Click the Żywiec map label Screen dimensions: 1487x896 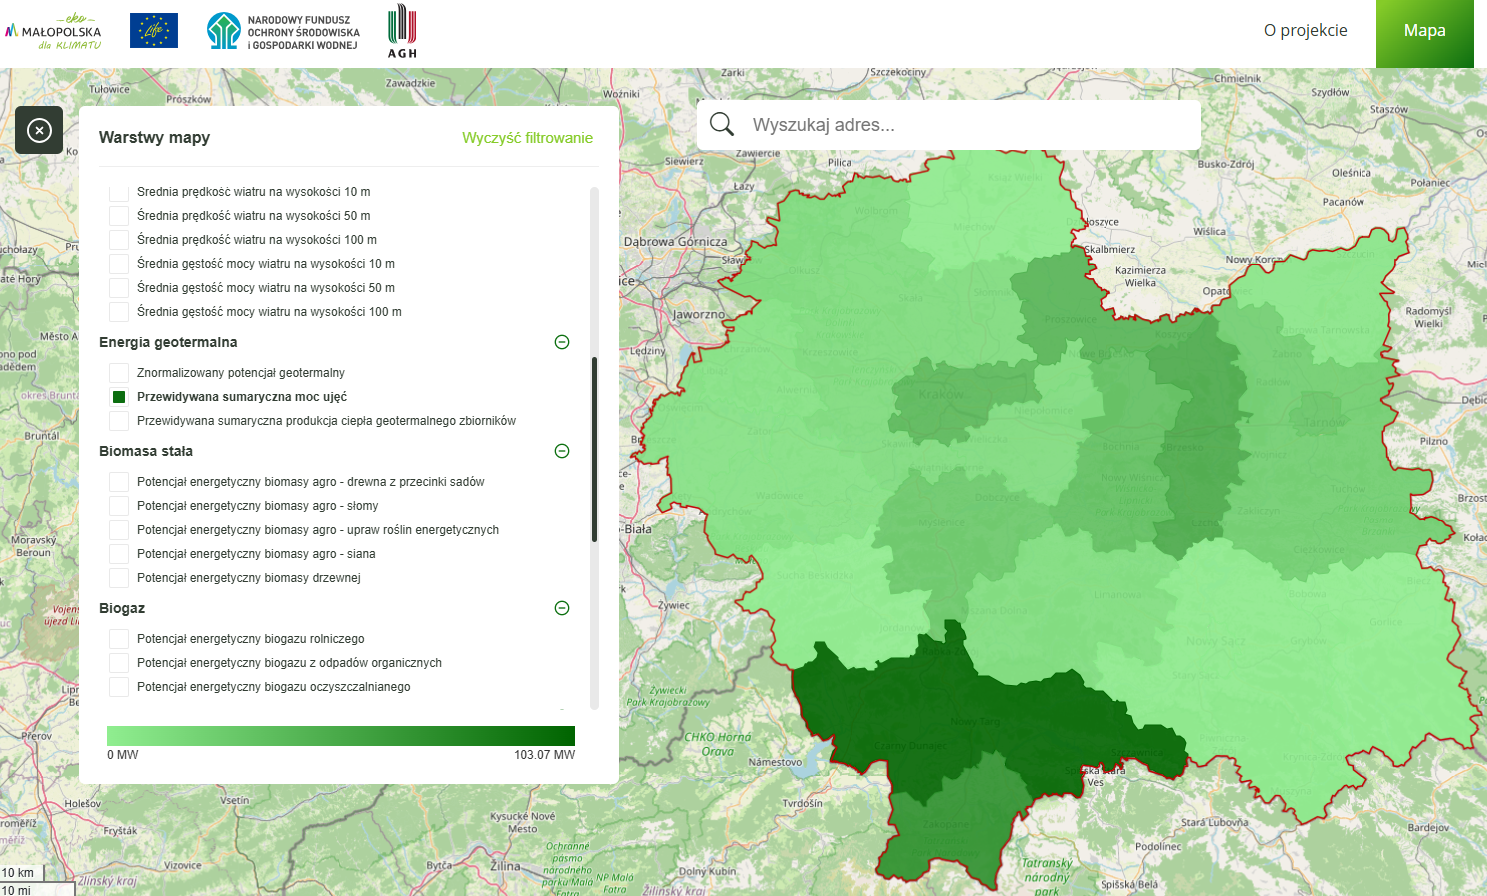(x=673, y=605)
